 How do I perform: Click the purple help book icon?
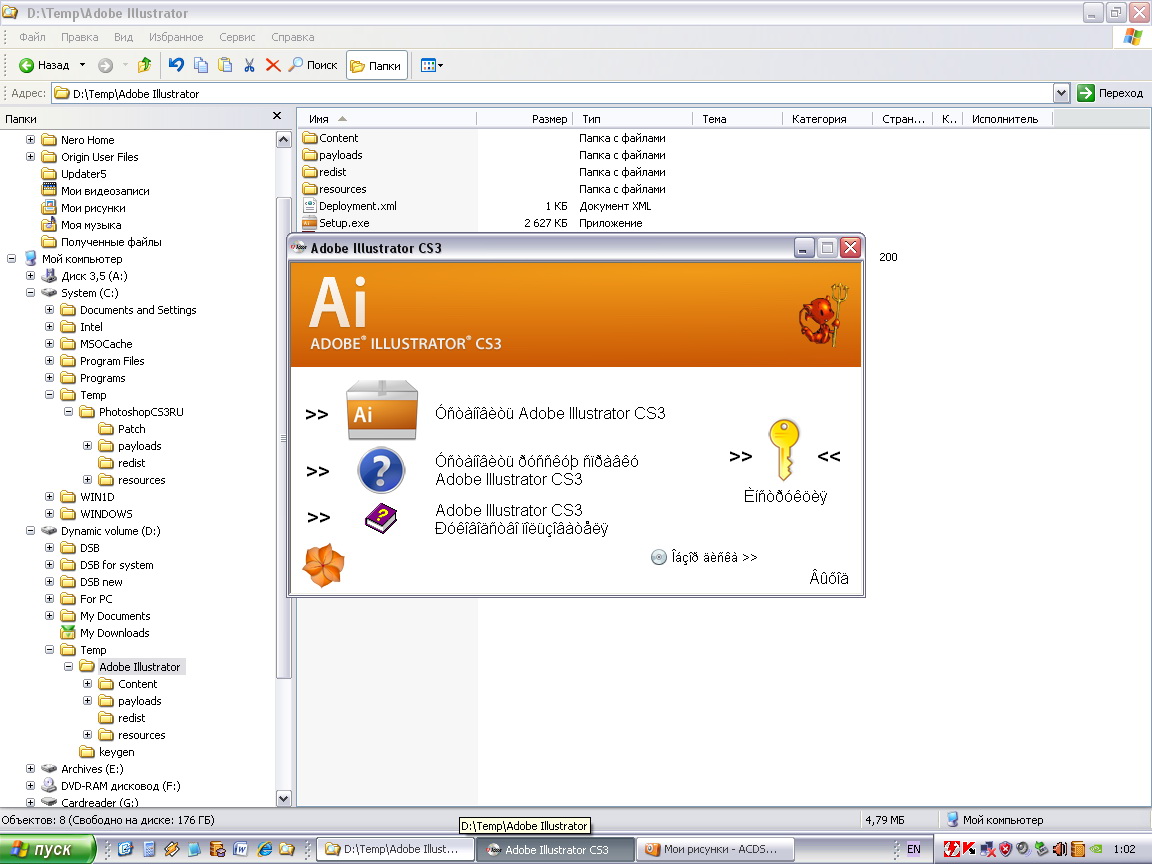(x=381, y=519)
